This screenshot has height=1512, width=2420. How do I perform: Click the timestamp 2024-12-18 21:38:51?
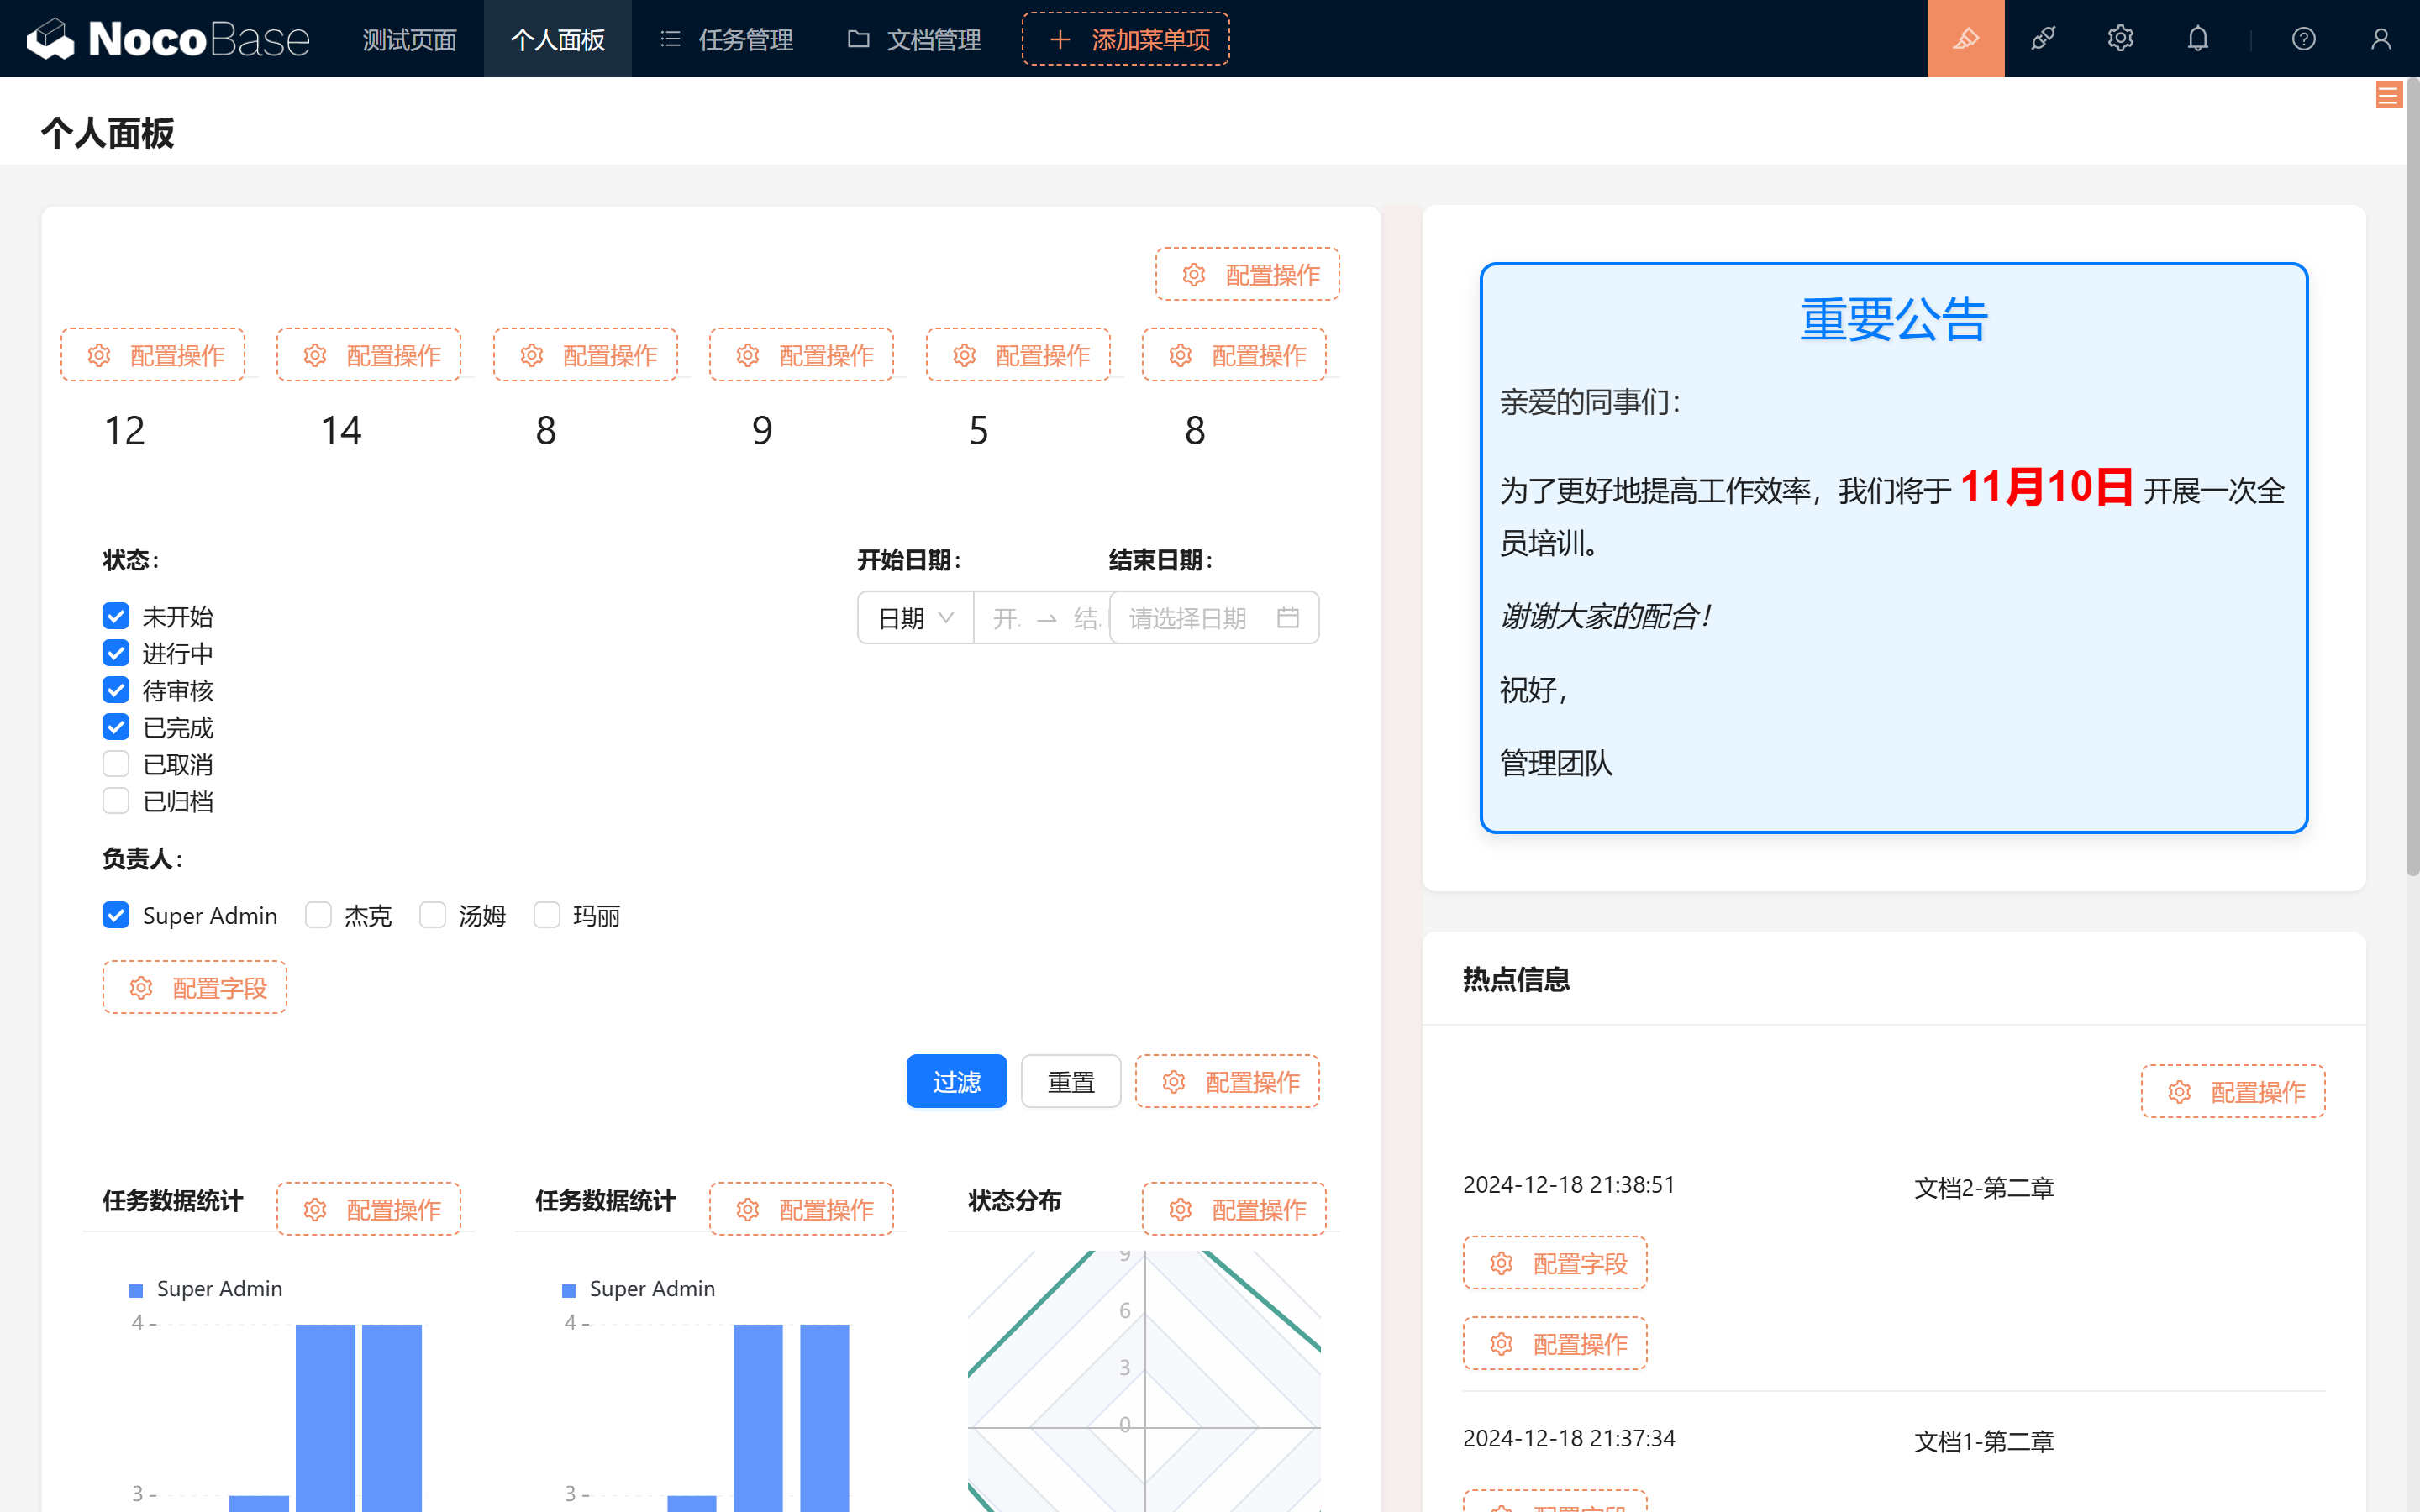pyautogui.click(x=1568, y=1185)
